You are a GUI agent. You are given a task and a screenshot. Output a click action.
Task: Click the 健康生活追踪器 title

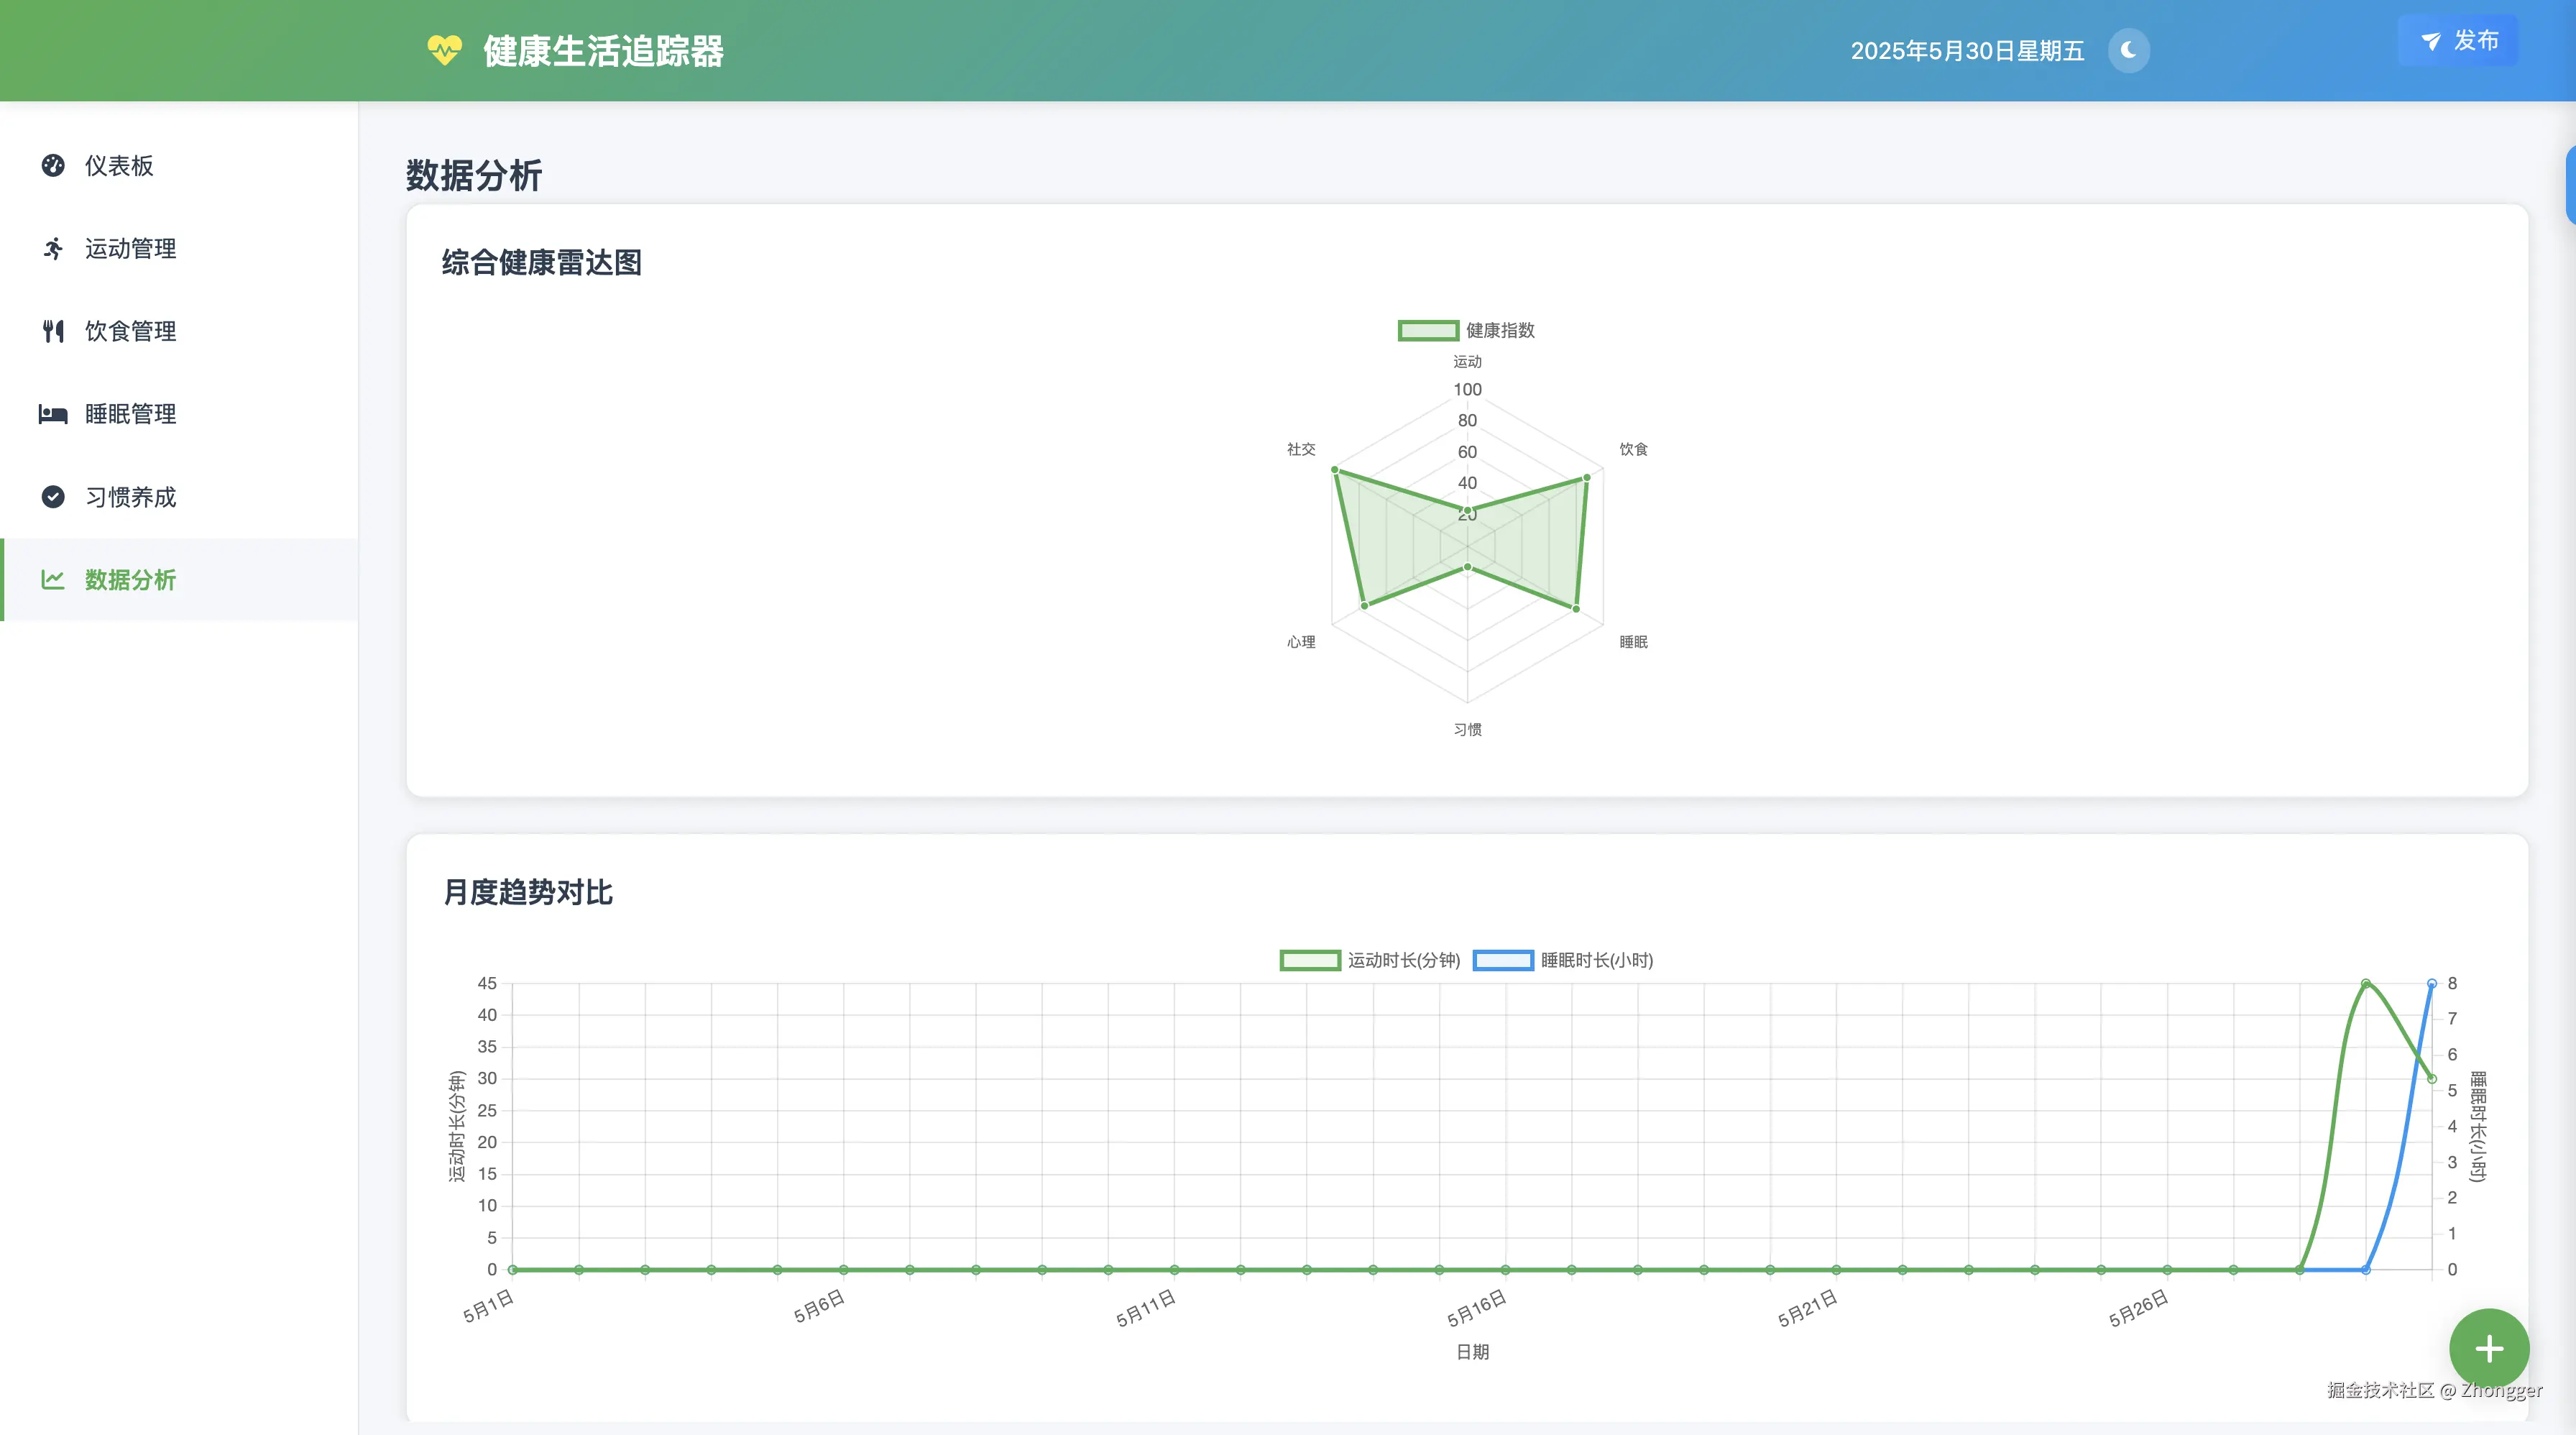tap(603, 51)
